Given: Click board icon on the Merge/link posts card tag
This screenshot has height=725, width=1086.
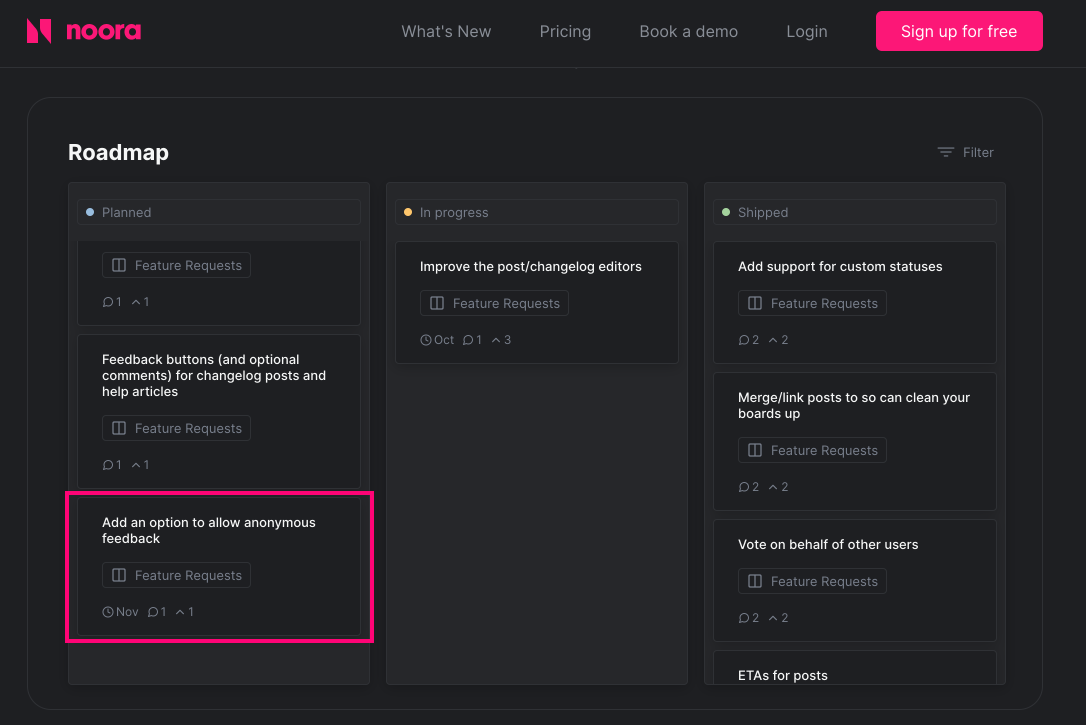Looking at the screenshot, I should pyautogui.click(x=755, y=450).
